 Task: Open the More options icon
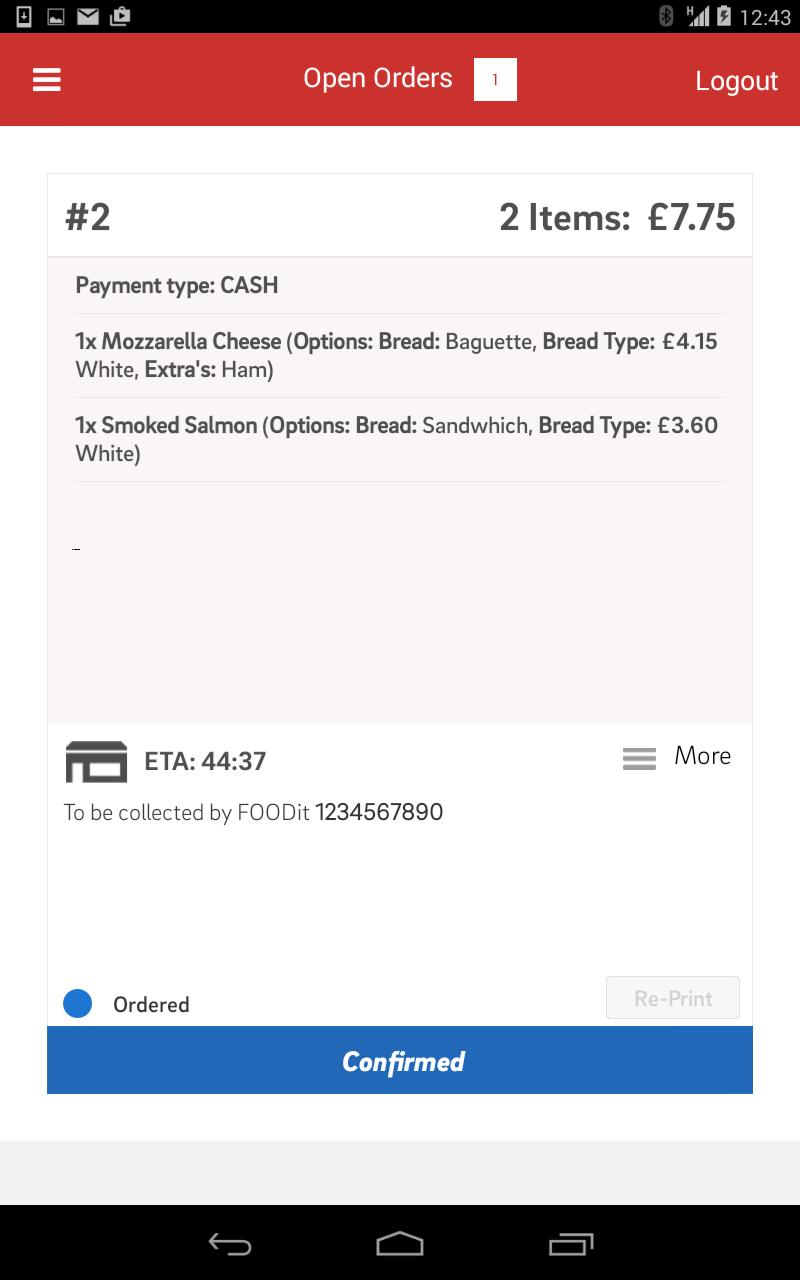638,758
